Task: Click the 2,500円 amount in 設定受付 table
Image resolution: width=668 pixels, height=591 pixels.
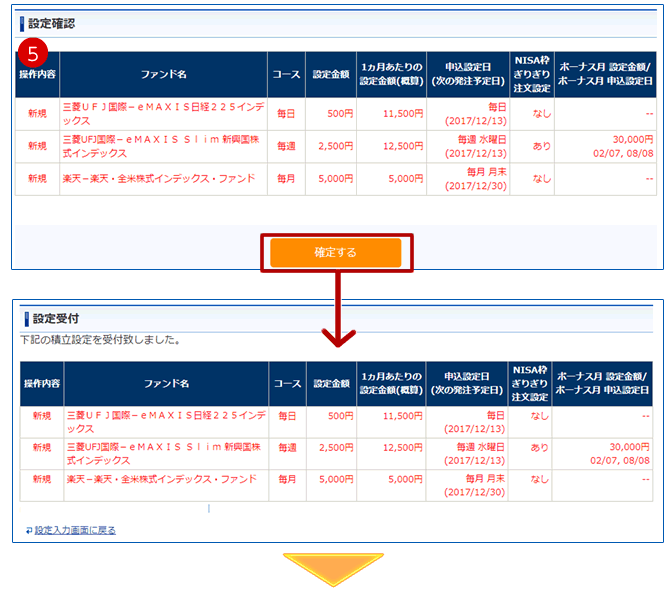Action: pos(336,447)
